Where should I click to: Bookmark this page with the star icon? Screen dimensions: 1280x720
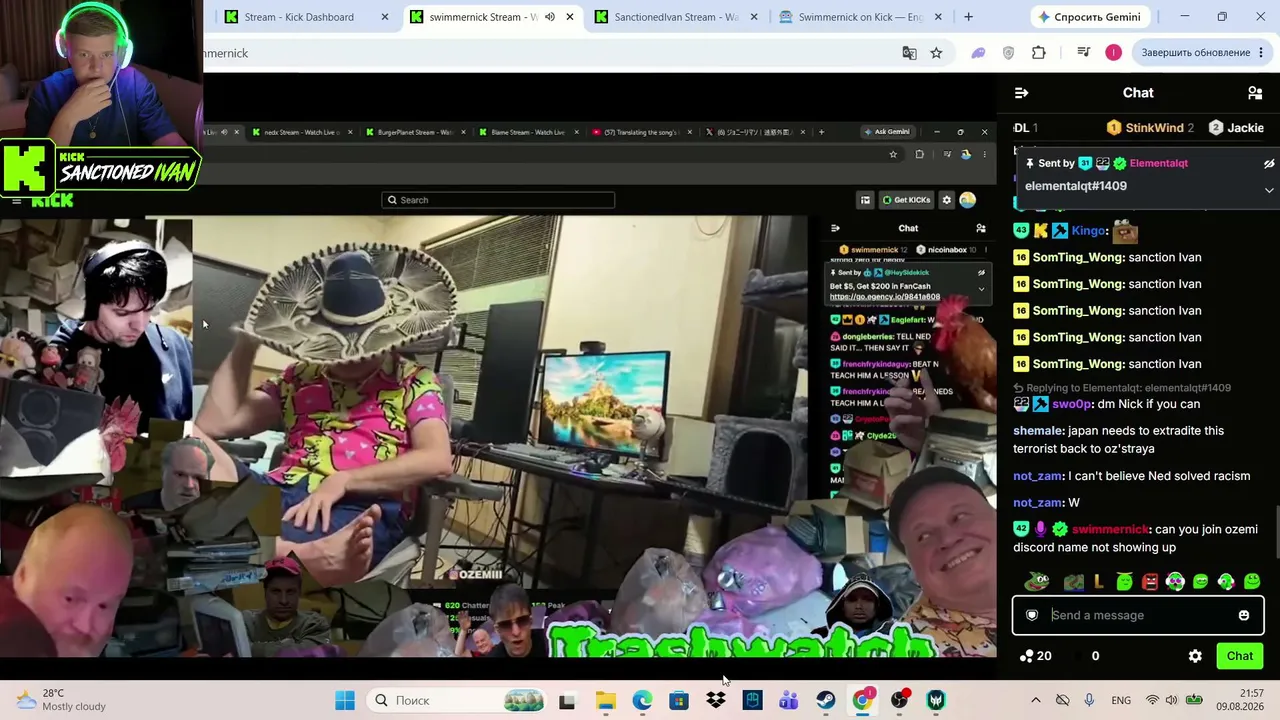936,53
